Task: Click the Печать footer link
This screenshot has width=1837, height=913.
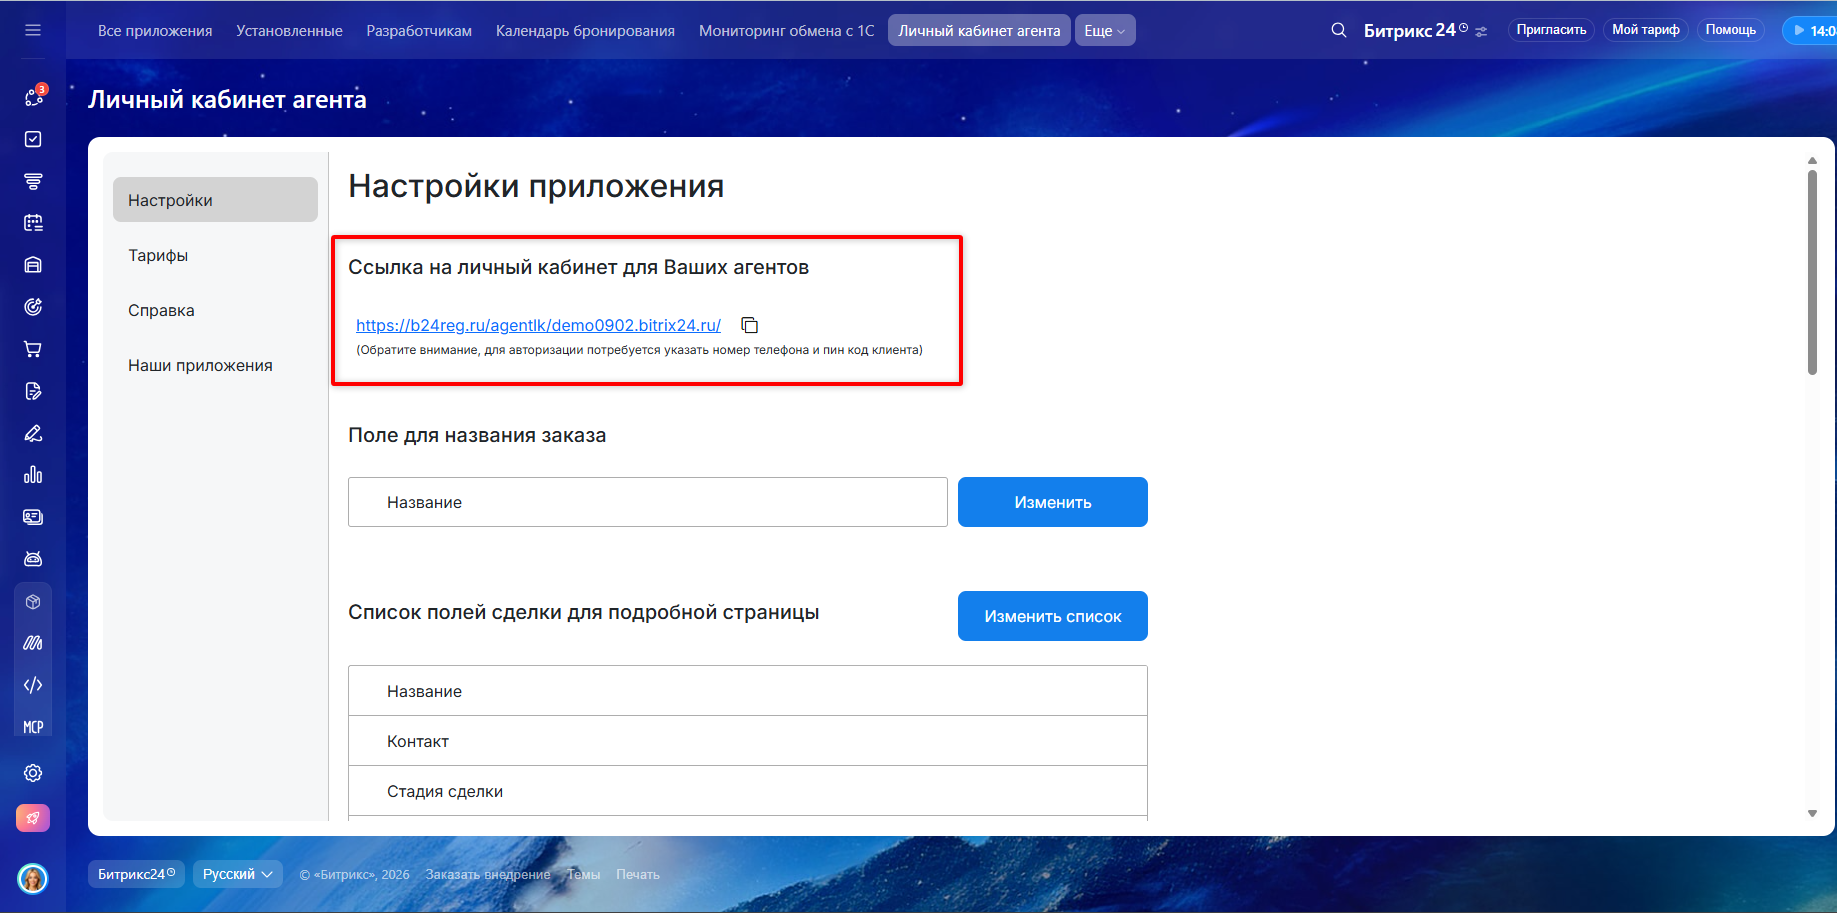Action: [638, 874]
